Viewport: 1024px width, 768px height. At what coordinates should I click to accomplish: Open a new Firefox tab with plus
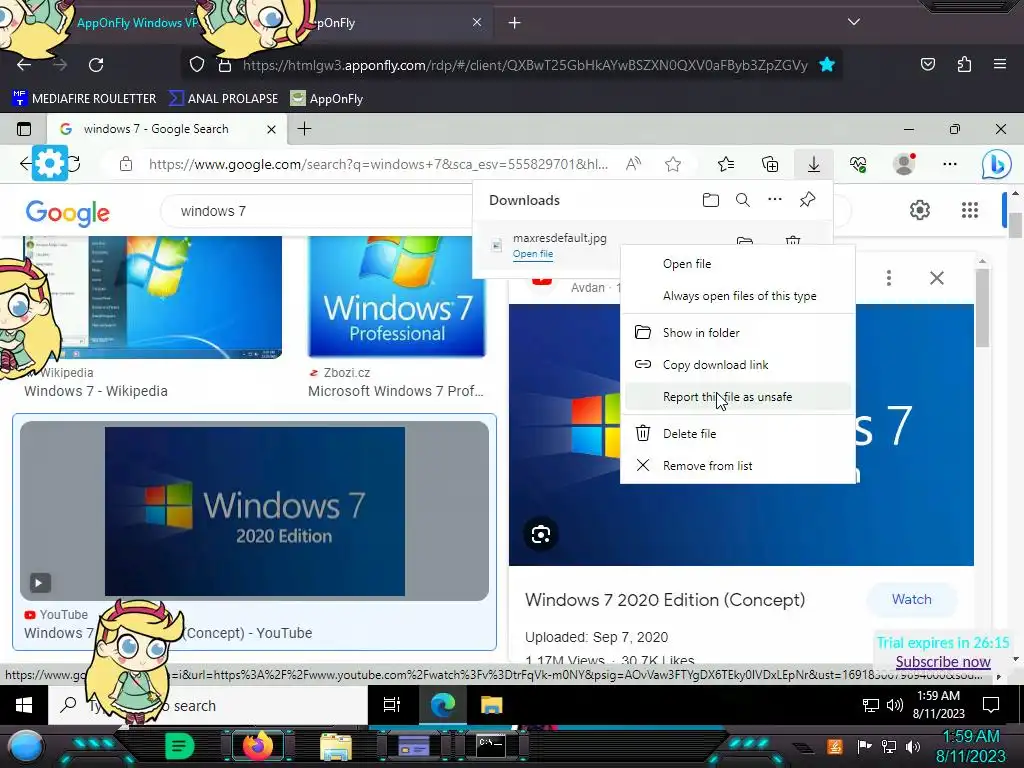pyautogui.click(x=515, y=23)
